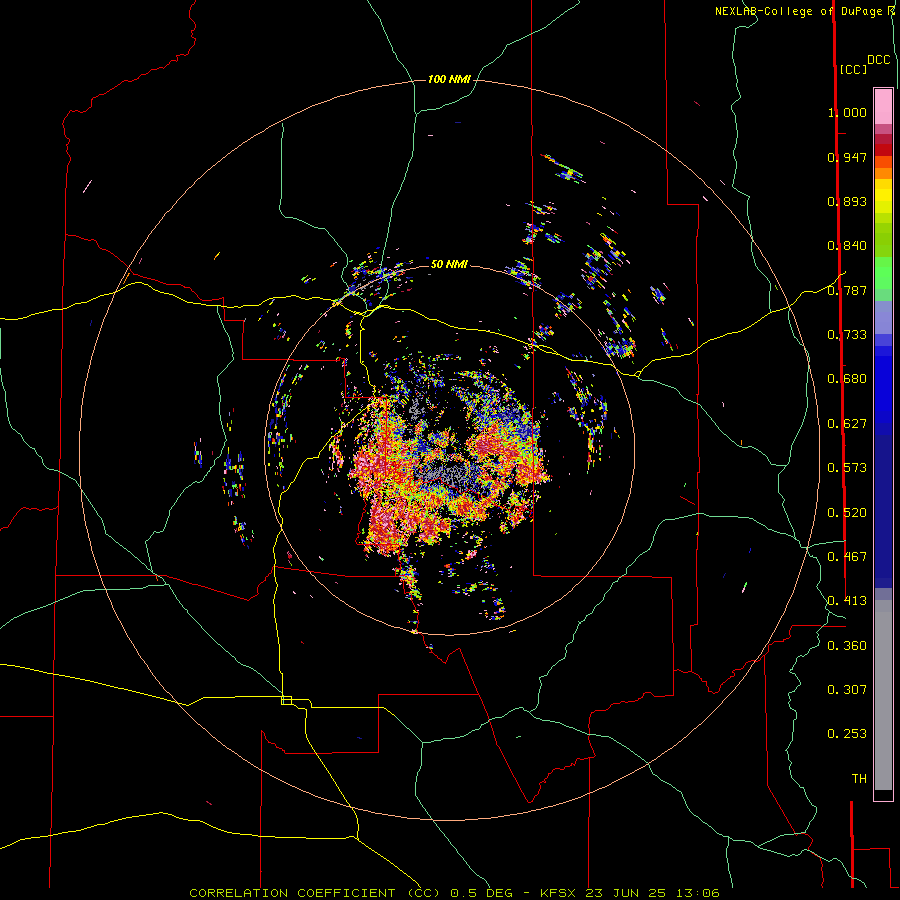The height and width of the screenshot is (900, 900).
Task: Select the 0.467 scale value
Action: 847,557
